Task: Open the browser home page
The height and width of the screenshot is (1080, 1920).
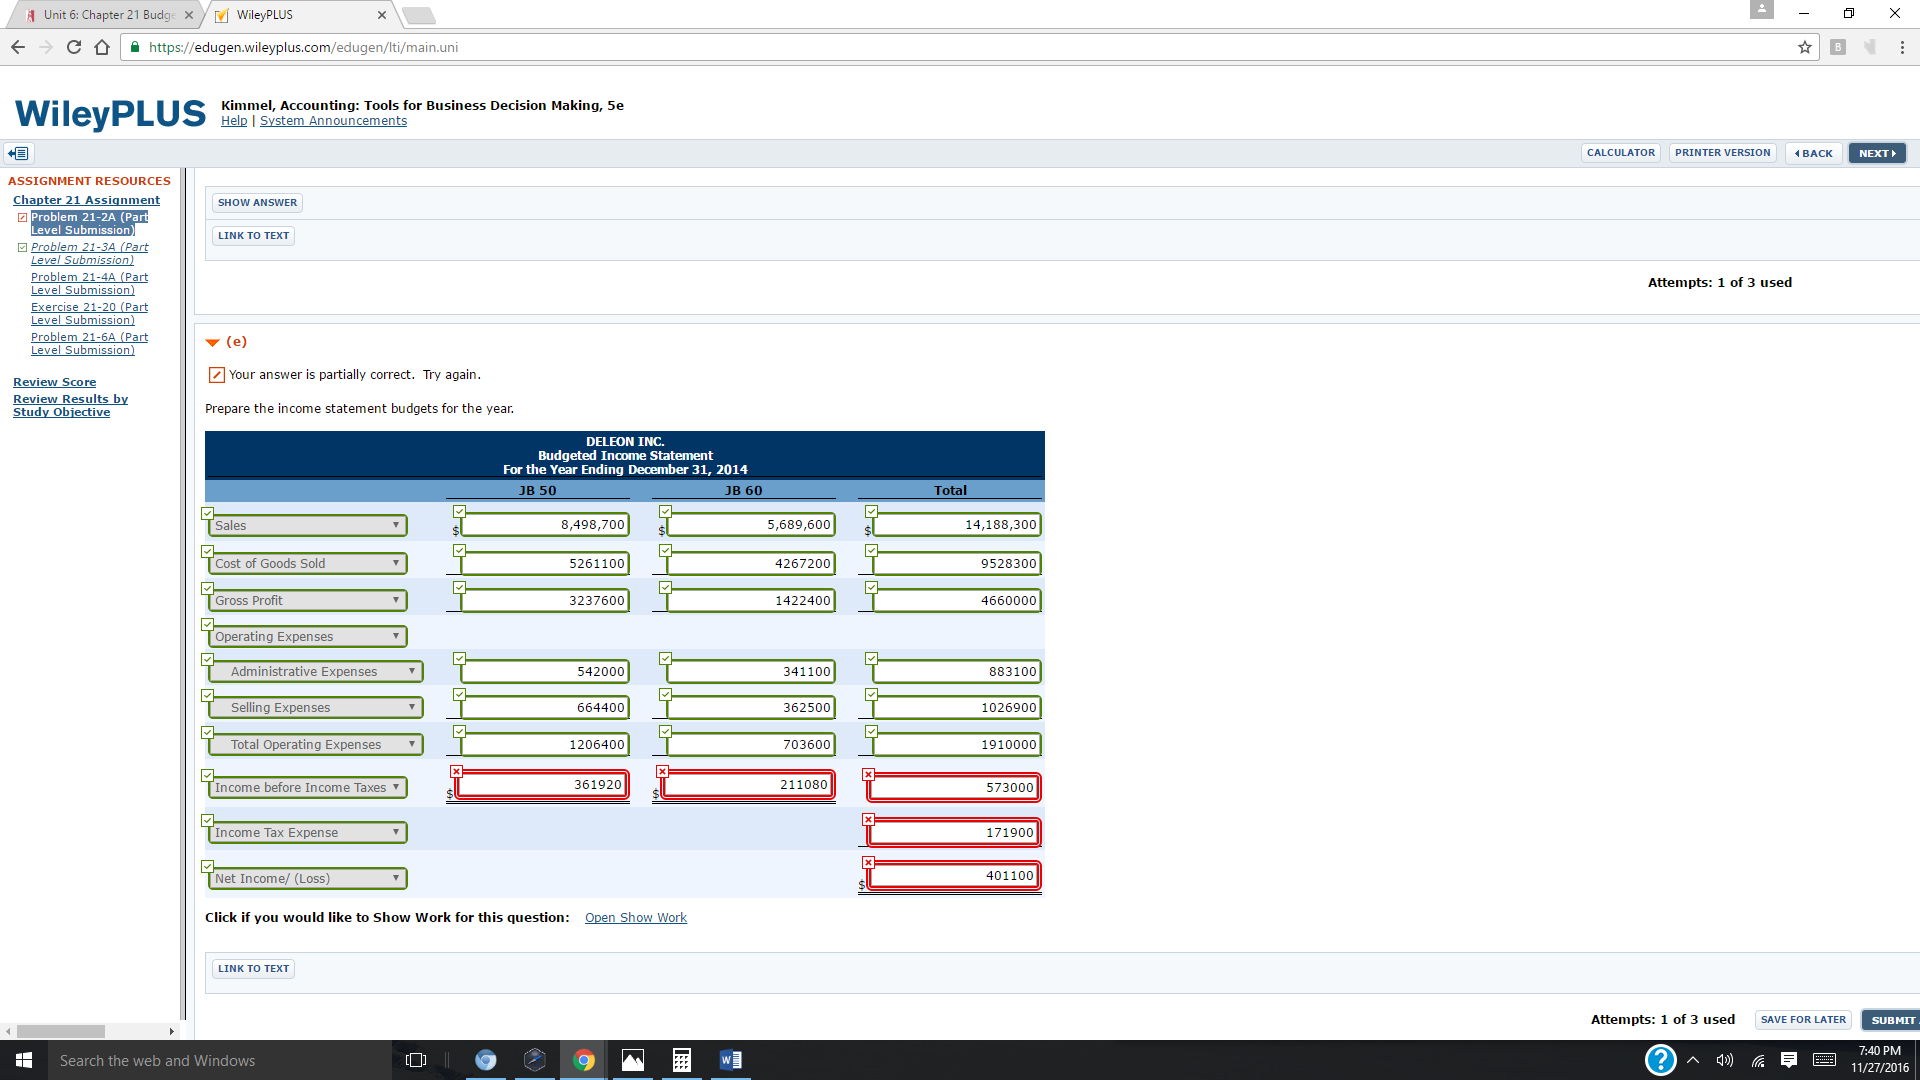Action: 102,47
